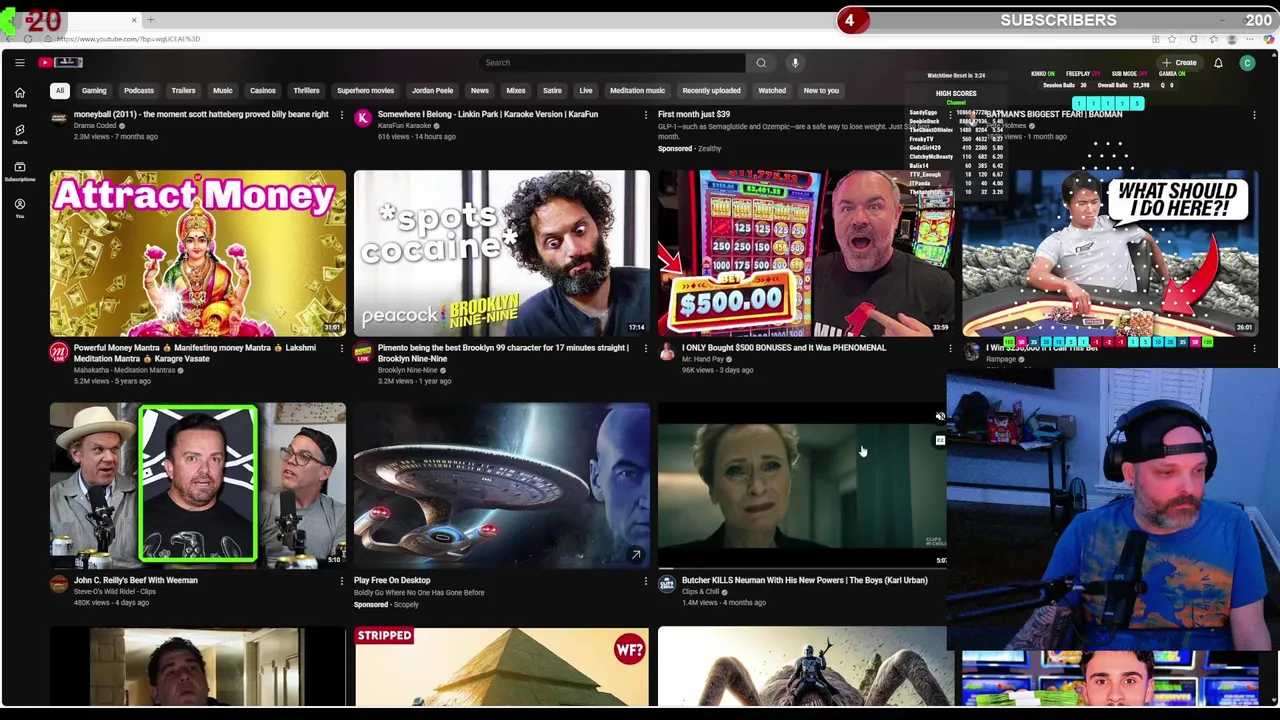Open options for $500 bonuses video
Viewport: 1280px width, 720px height.
(950, 349)
